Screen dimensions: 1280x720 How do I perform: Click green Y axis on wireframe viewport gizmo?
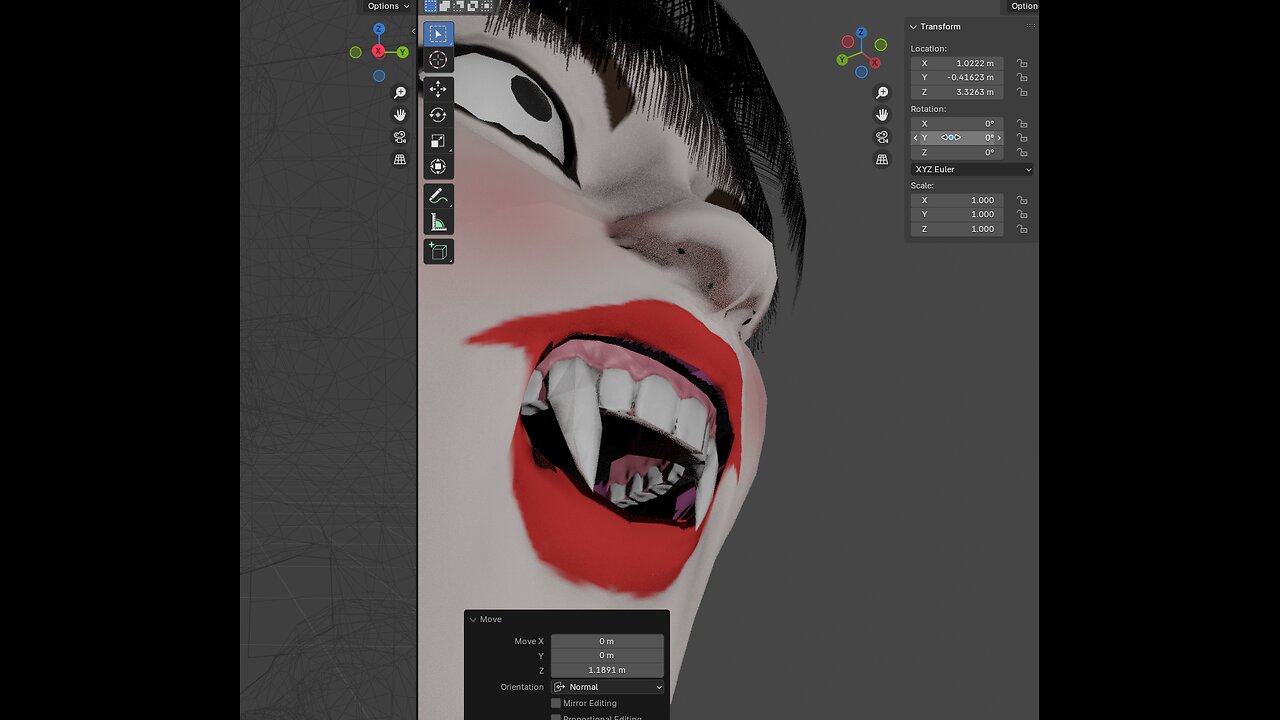point(403,52)
